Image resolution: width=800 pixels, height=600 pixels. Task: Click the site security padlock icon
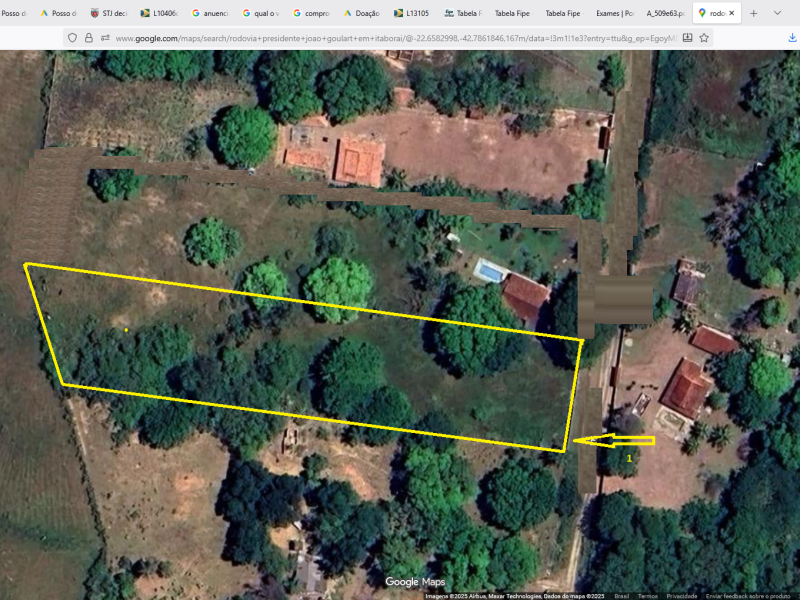[x=89, y=38]
